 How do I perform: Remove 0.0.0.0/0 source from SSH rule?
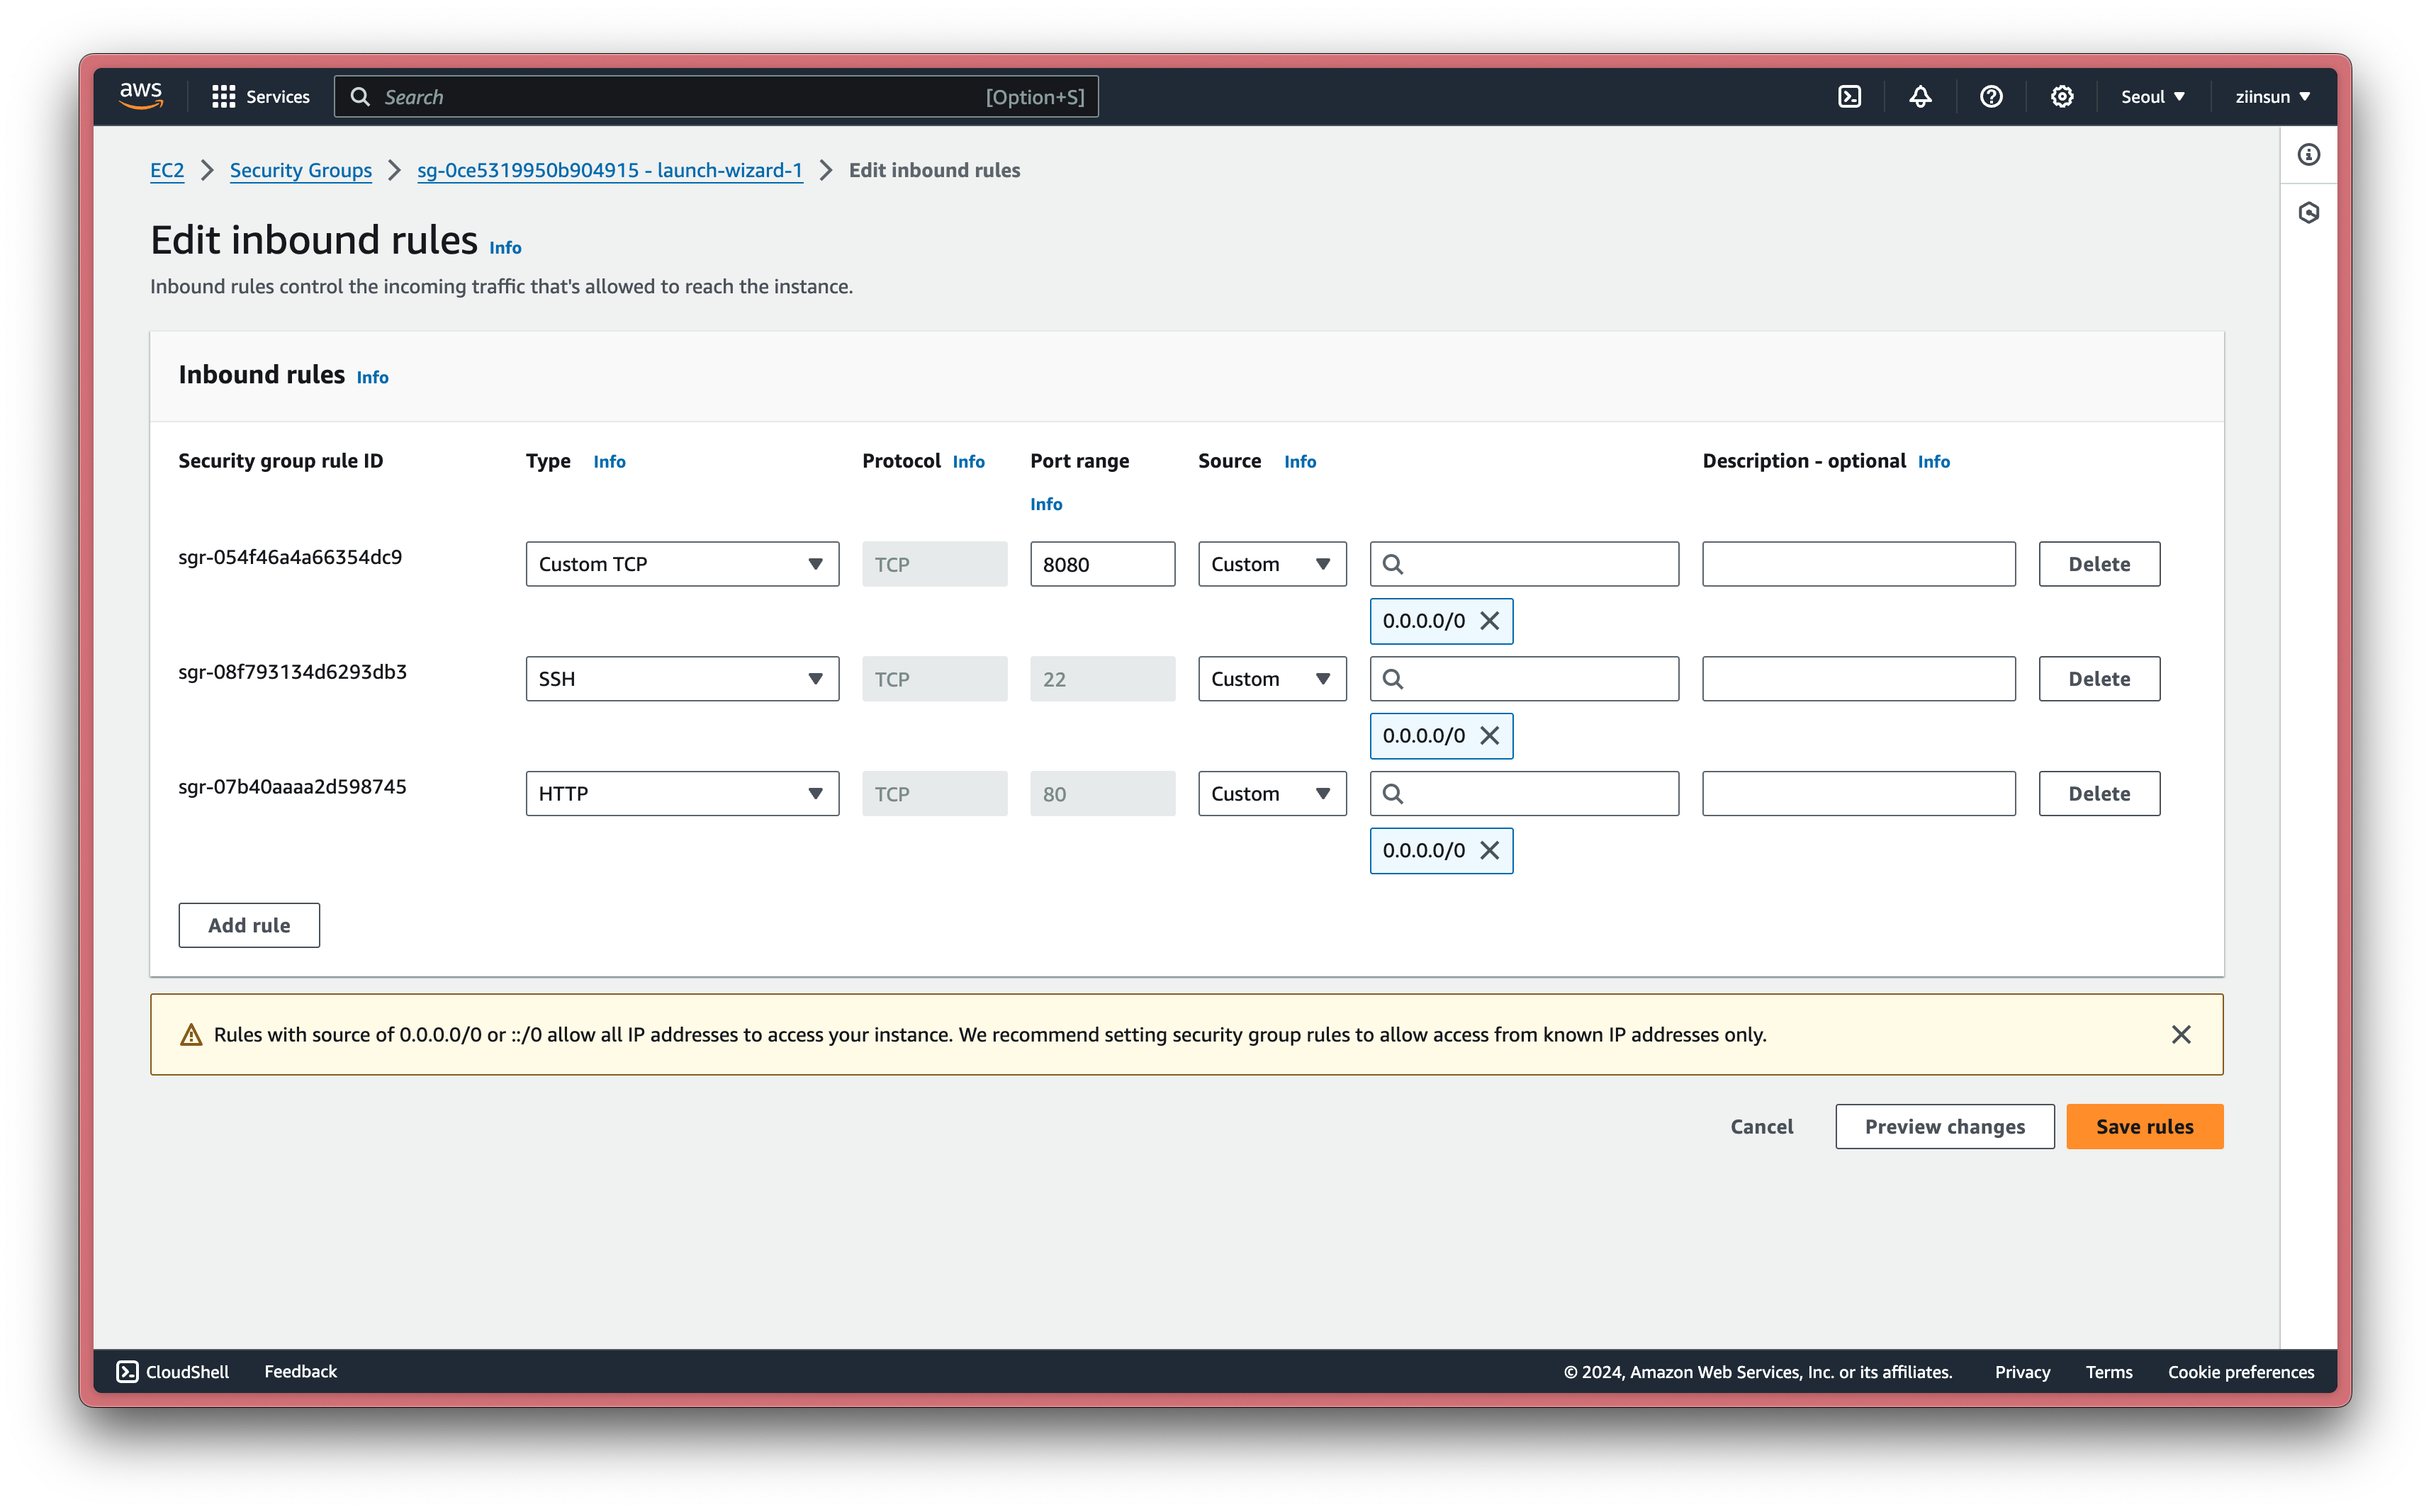1489,736
